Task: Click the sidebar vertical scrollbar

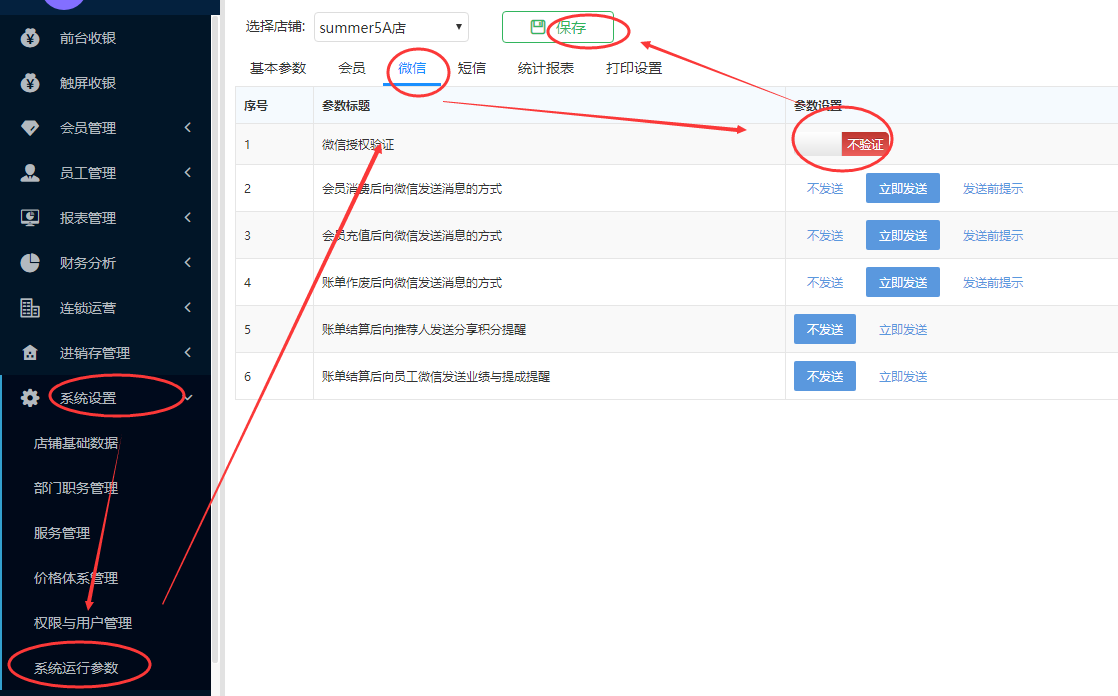Action: click(x=215, y=339)
